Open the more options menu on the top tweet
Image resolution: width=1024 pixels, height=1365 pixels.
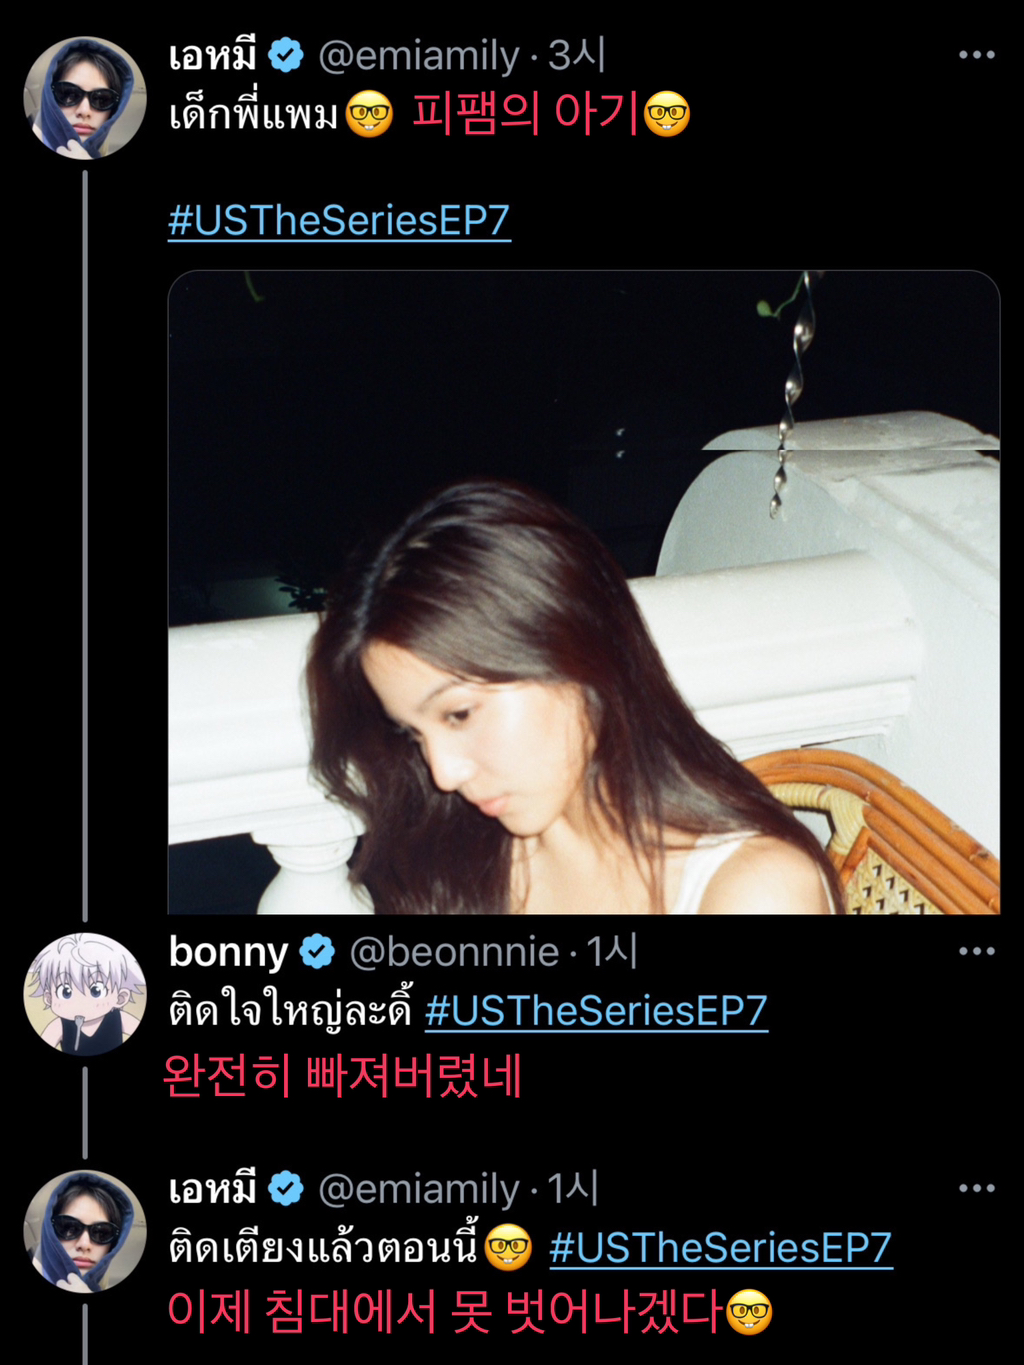[x=976, y=54]
